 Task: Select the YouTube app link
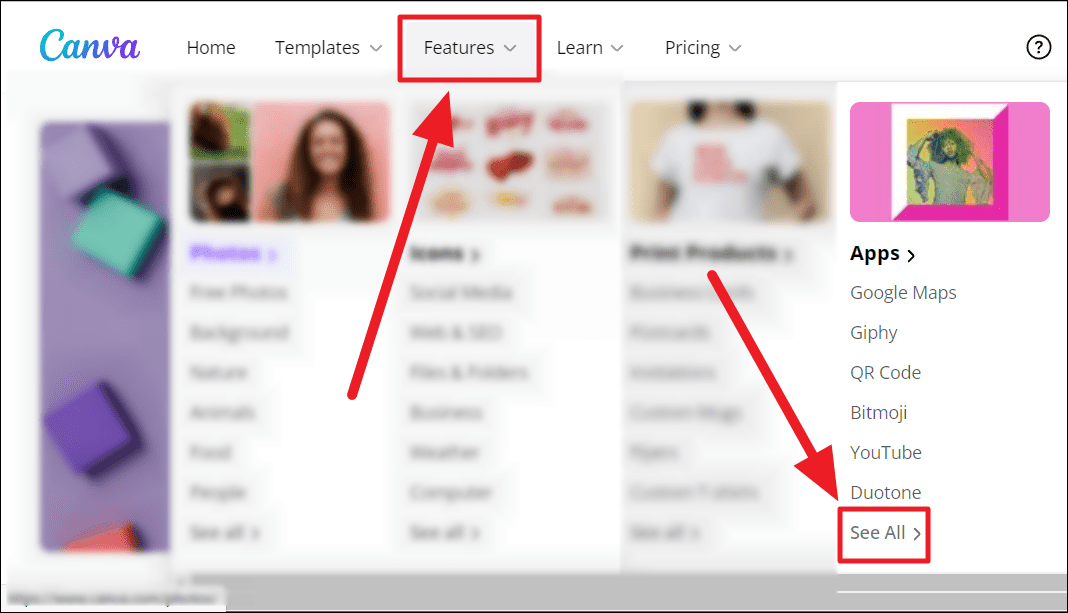coord(885,452)
